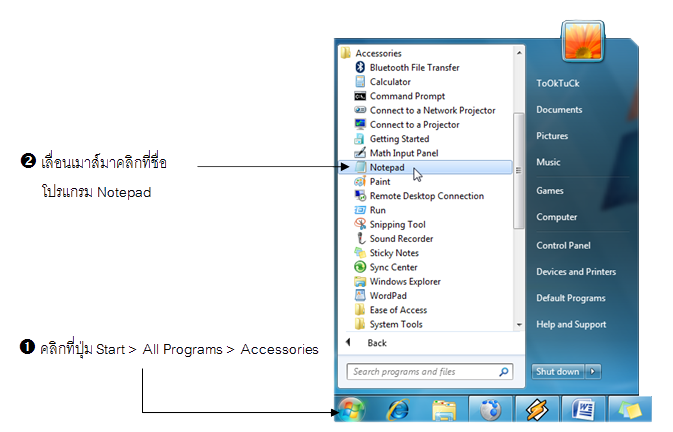Select the Remote Desktop Connection label
Image resolution: width=673 pixels, height=432 pixels.
[x=427, y=196]
